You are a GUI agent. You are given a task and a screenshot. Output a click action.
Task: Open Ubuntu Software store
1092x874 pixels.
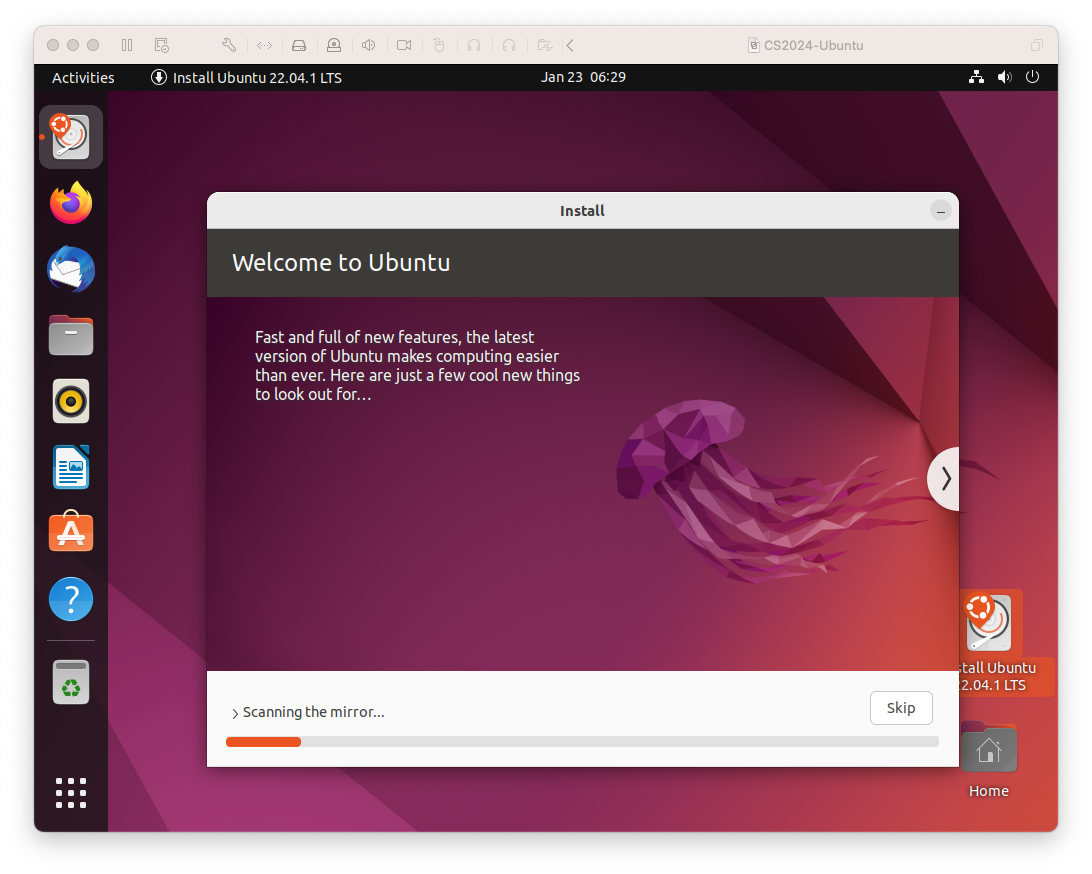pyautogui.click(x=71, y=533)
